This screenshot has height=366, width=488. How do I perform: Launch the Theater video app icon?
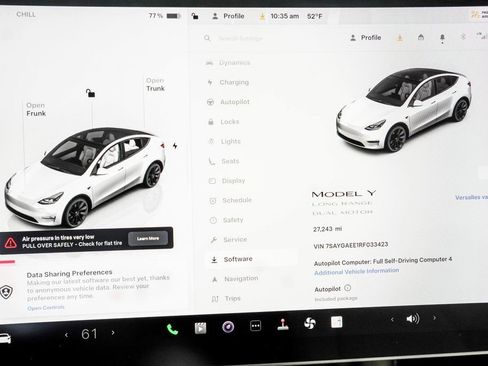point(200,328)
